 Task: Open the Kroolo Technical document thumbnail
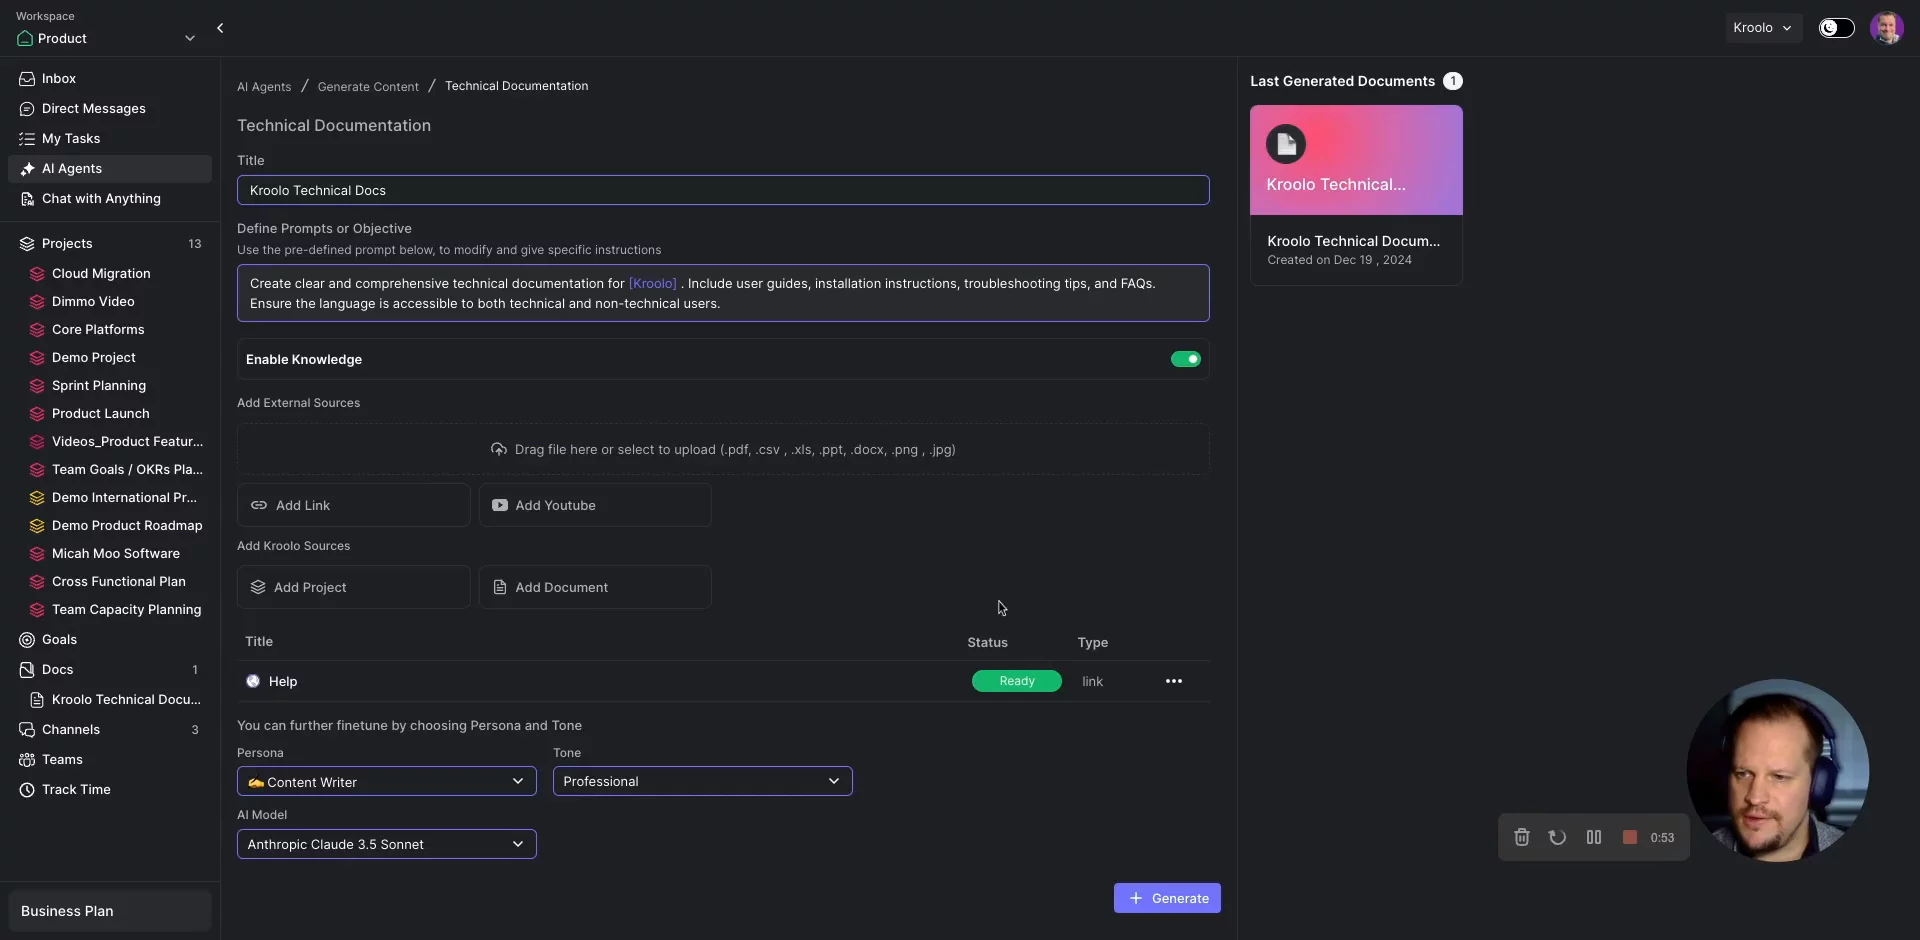tap(1355, 160)
